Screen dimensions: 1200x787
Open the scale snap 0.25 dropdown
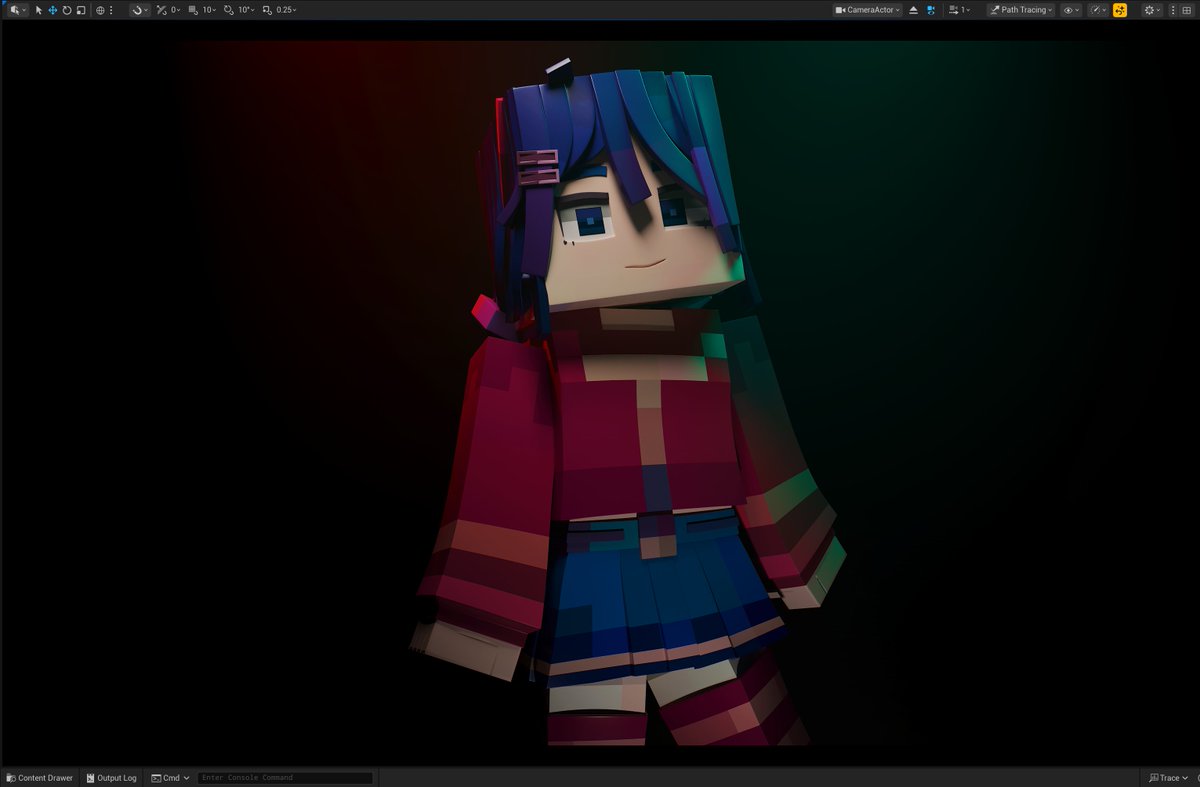[x=286, y=10]
